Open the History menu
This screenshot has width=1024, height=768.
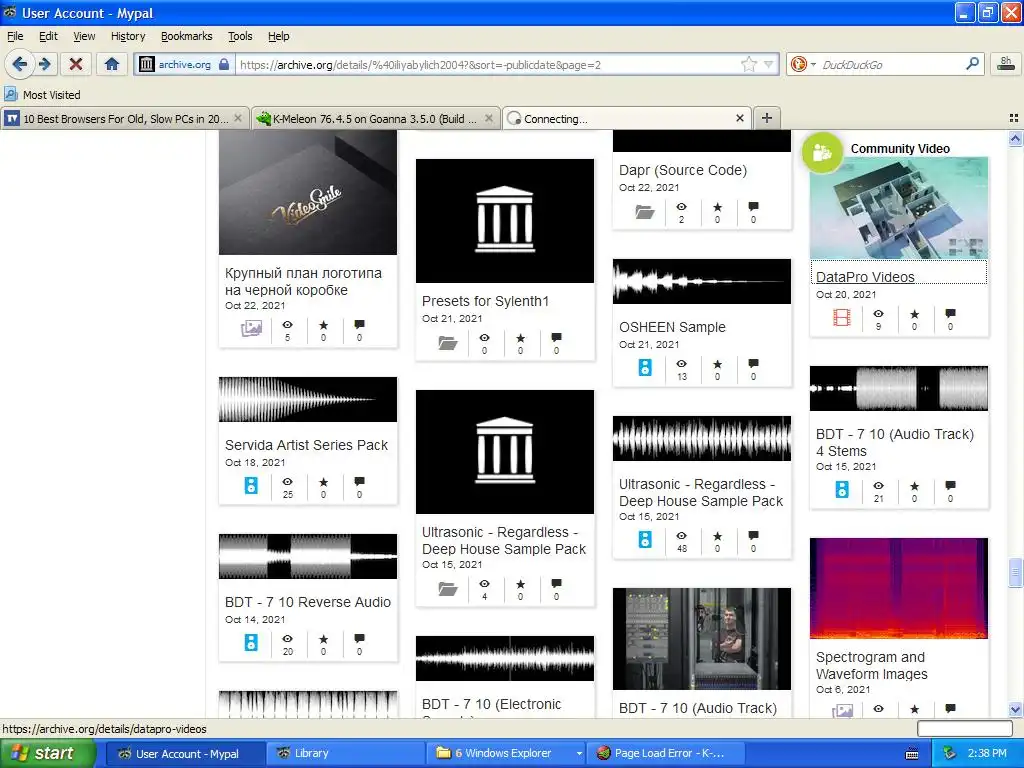coord(128,36)
